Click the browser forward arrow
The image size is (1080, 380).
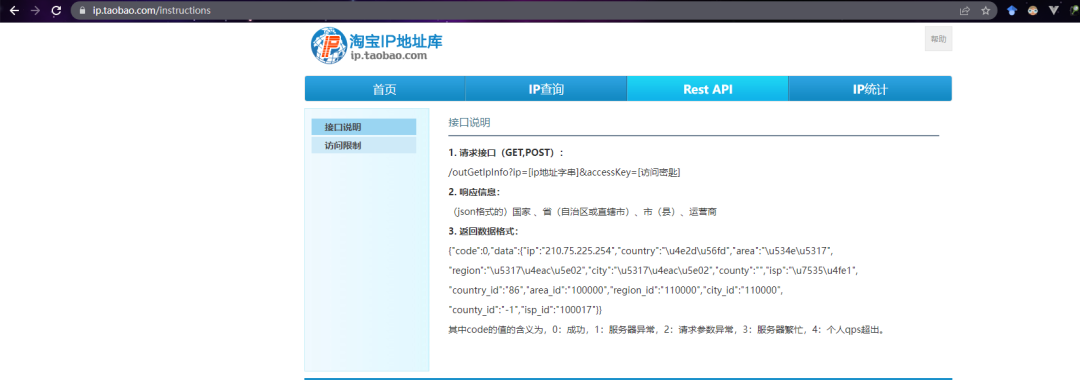click(x=35, y=11)
